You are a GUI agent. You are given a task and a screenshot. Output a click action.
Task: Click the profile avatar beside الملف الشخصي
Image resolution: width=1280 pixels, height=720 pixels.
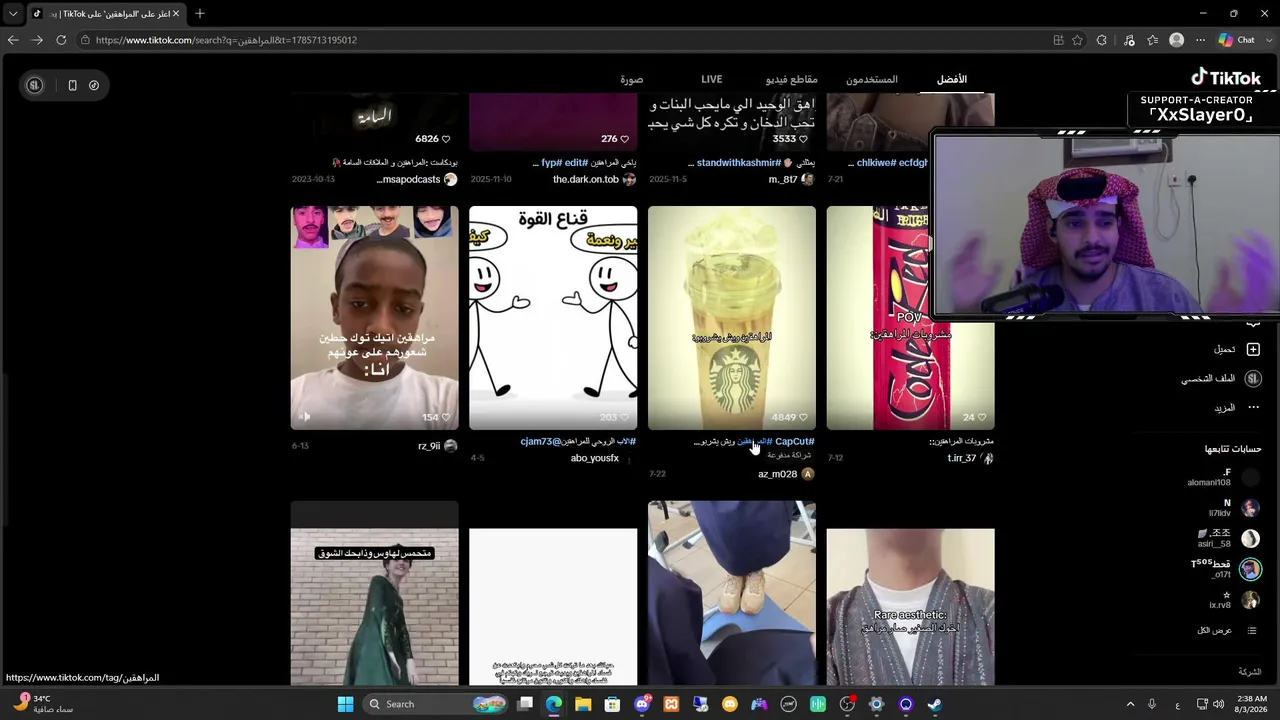pyautogui.click(x=1253, y=379)
